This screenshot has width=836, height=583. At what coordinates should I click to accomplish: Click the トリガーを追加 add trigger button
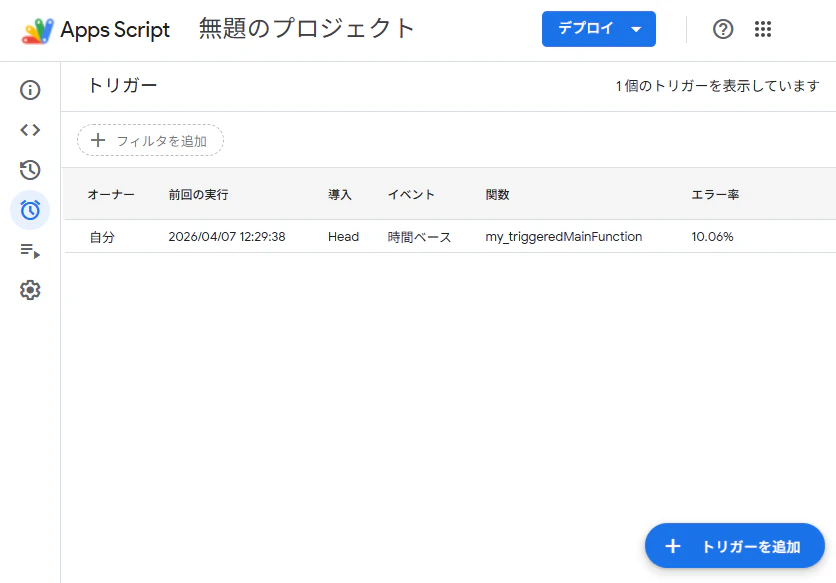pyautogui.click(x=735, y=546)
